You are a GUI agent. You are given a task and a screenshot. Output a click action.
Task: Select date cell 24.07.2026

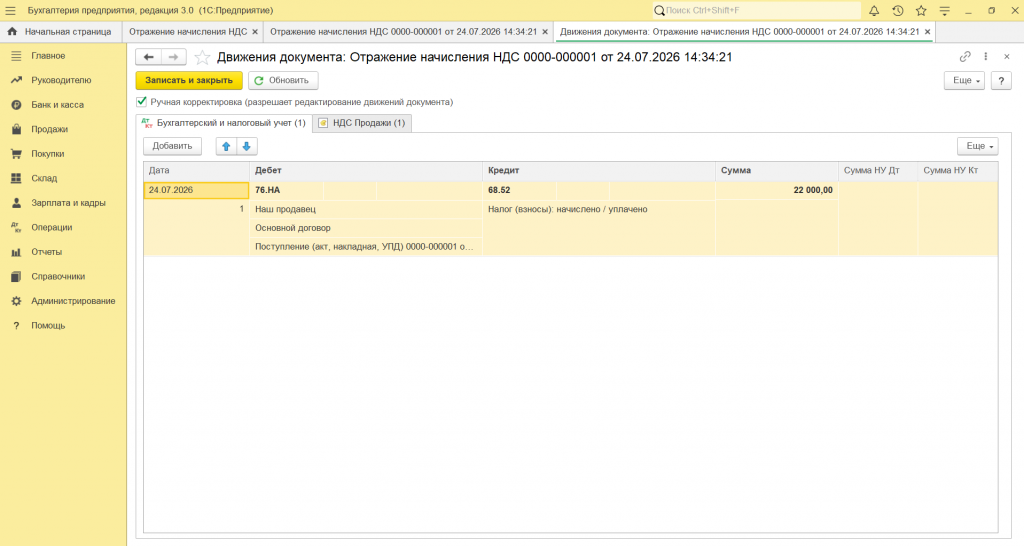(x=196, y=190)
